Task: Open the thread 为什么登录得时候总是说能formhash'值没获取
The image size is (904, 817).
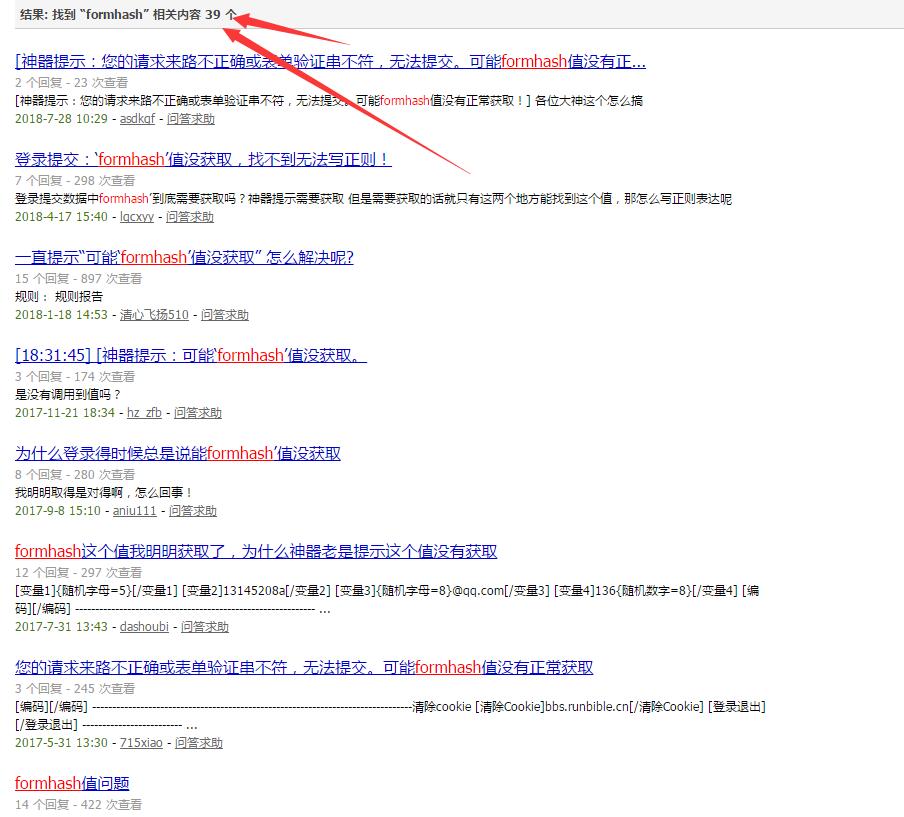Action: [178, 454]
